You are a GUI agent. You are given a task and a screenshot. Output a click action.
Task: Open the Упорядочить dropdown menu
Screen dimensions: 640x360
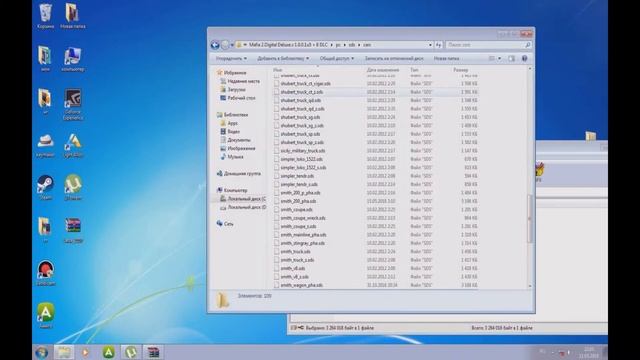231,58
